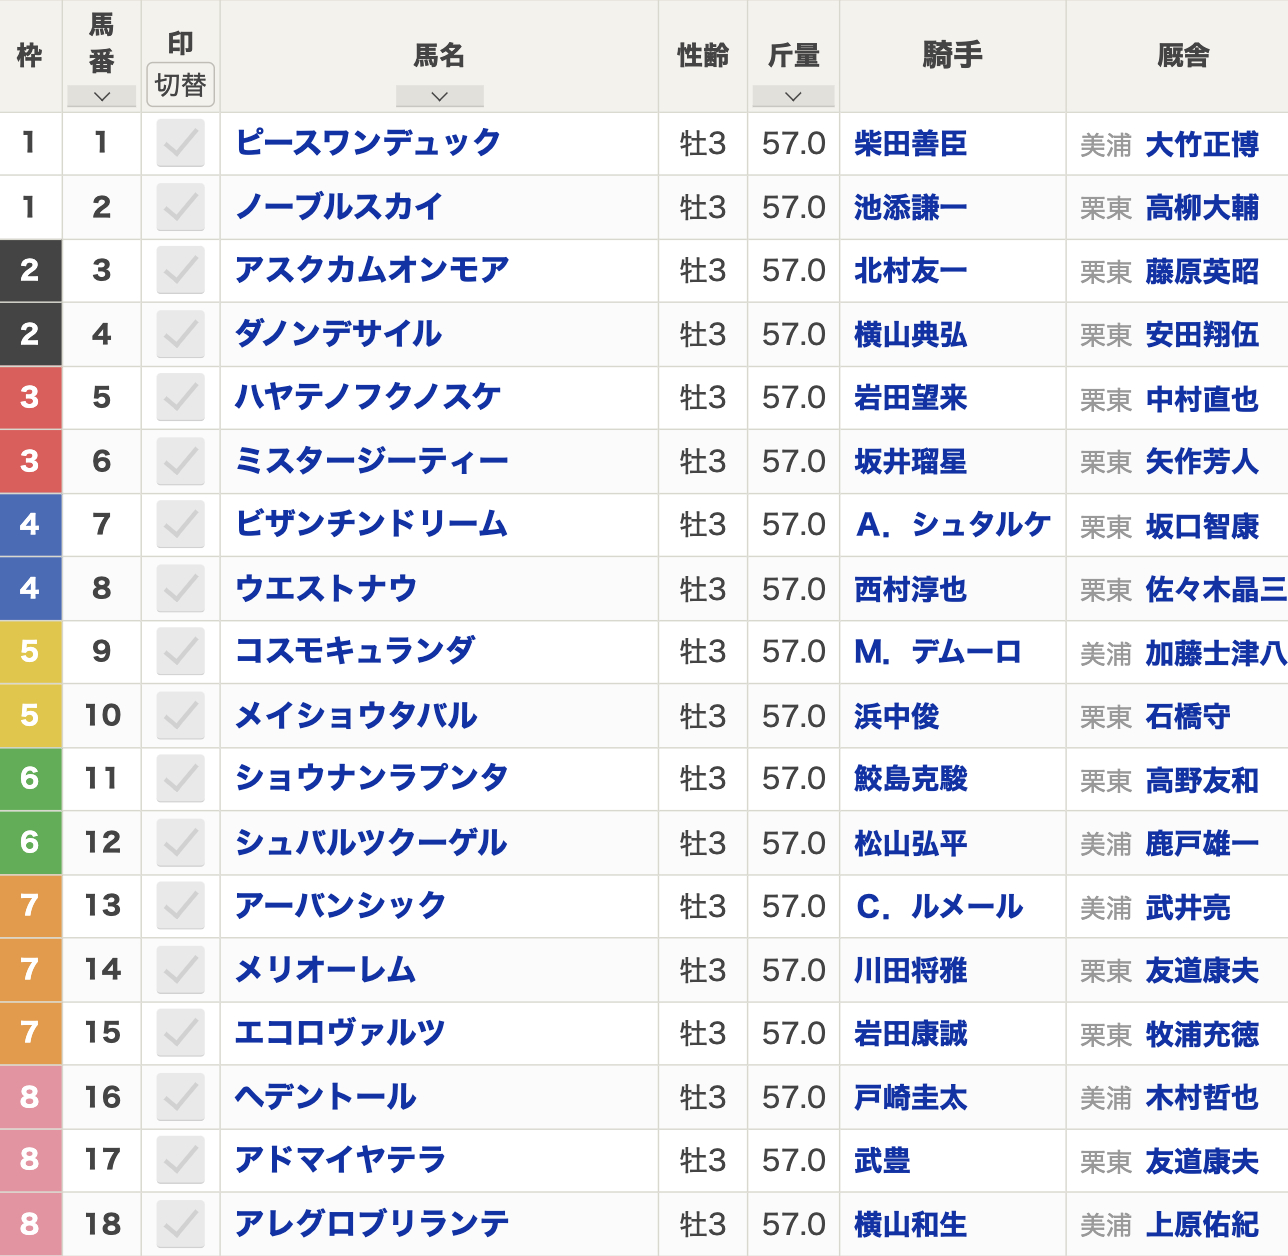Open trainer 大竹正博 page

coord(1202,145)
